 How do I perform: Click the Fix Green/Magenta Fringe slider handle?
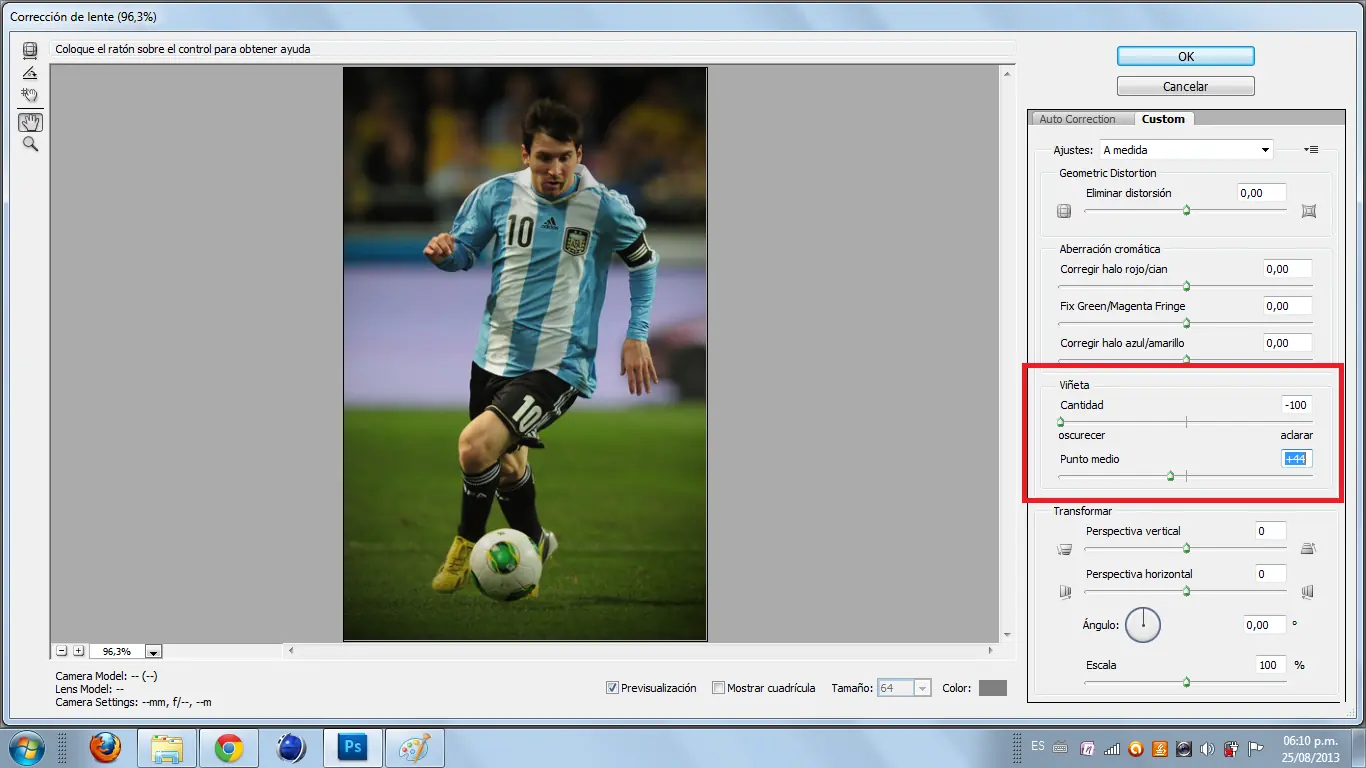1186,323
